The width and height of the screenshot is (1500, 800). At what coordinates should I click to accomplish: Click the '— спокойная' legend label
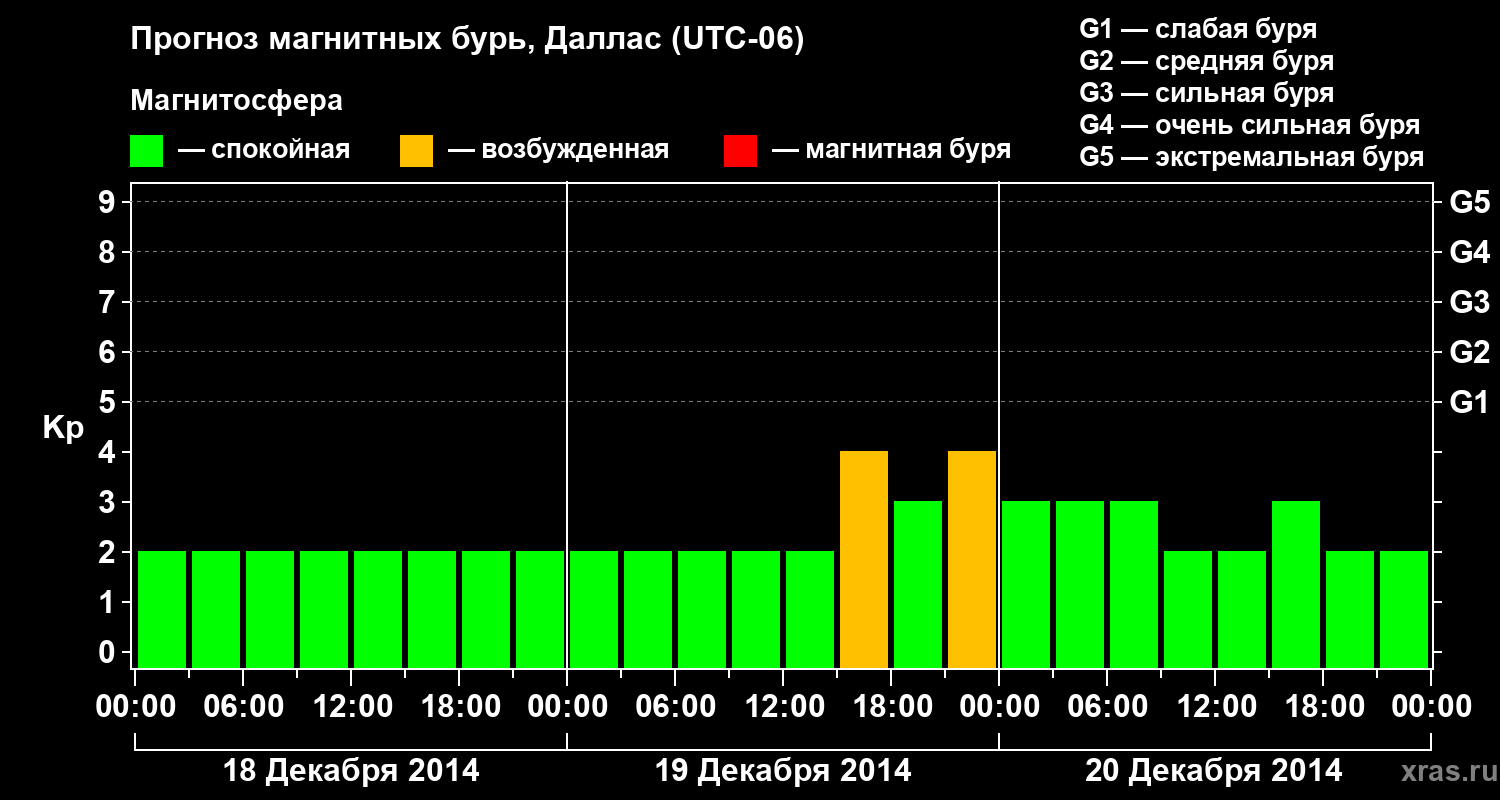point(264,150)
